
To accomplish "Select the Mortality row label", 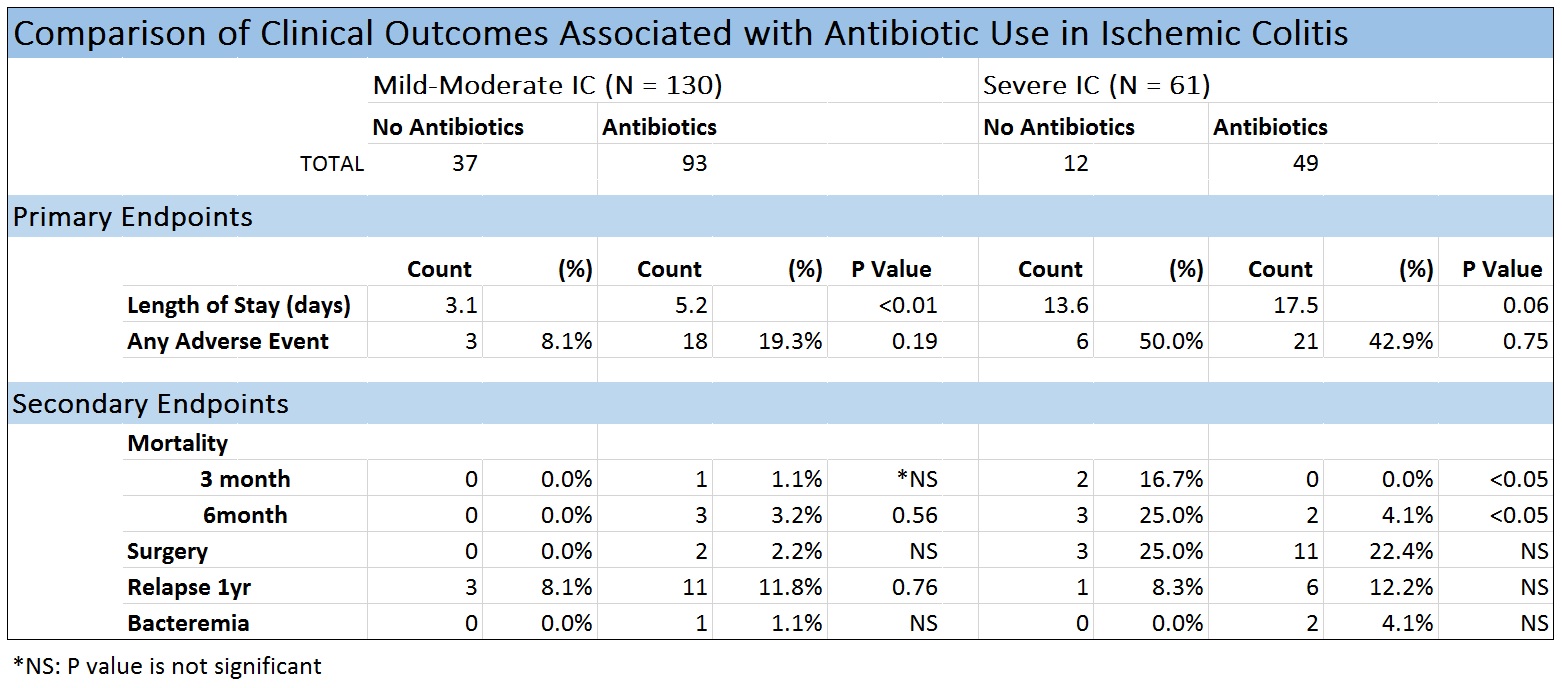I will click(x=178, y=443).
